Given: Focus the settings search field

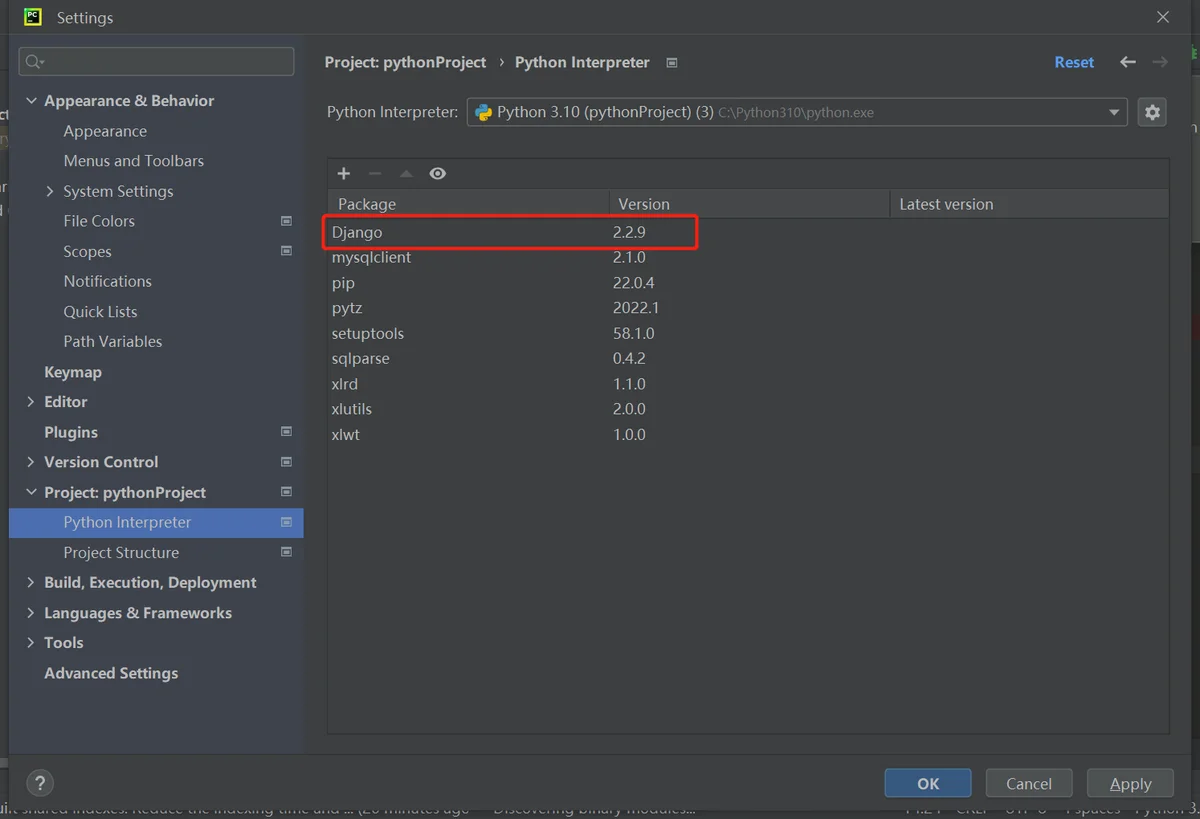Looking at the screenshot, I should tap(156, 62).
